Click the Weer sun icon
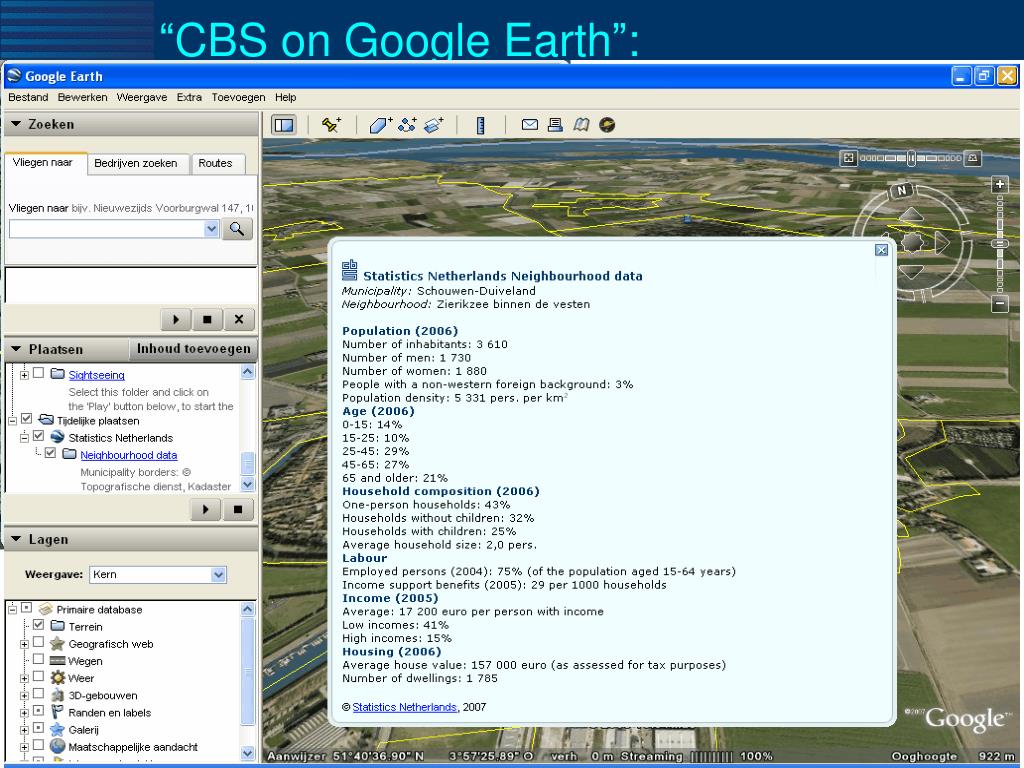This screenshot has width=1024, height=768. point(57,678)
